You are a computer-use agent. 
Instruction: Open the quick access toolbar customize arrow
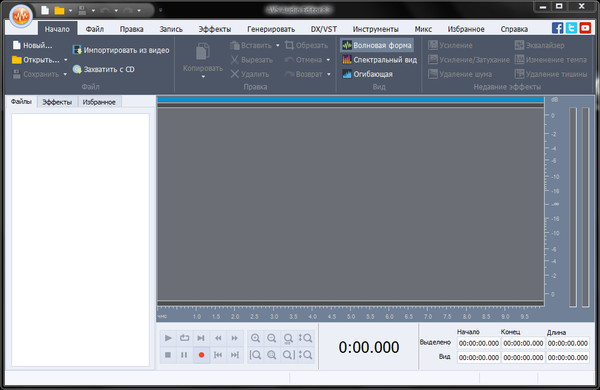coord(161,10)
